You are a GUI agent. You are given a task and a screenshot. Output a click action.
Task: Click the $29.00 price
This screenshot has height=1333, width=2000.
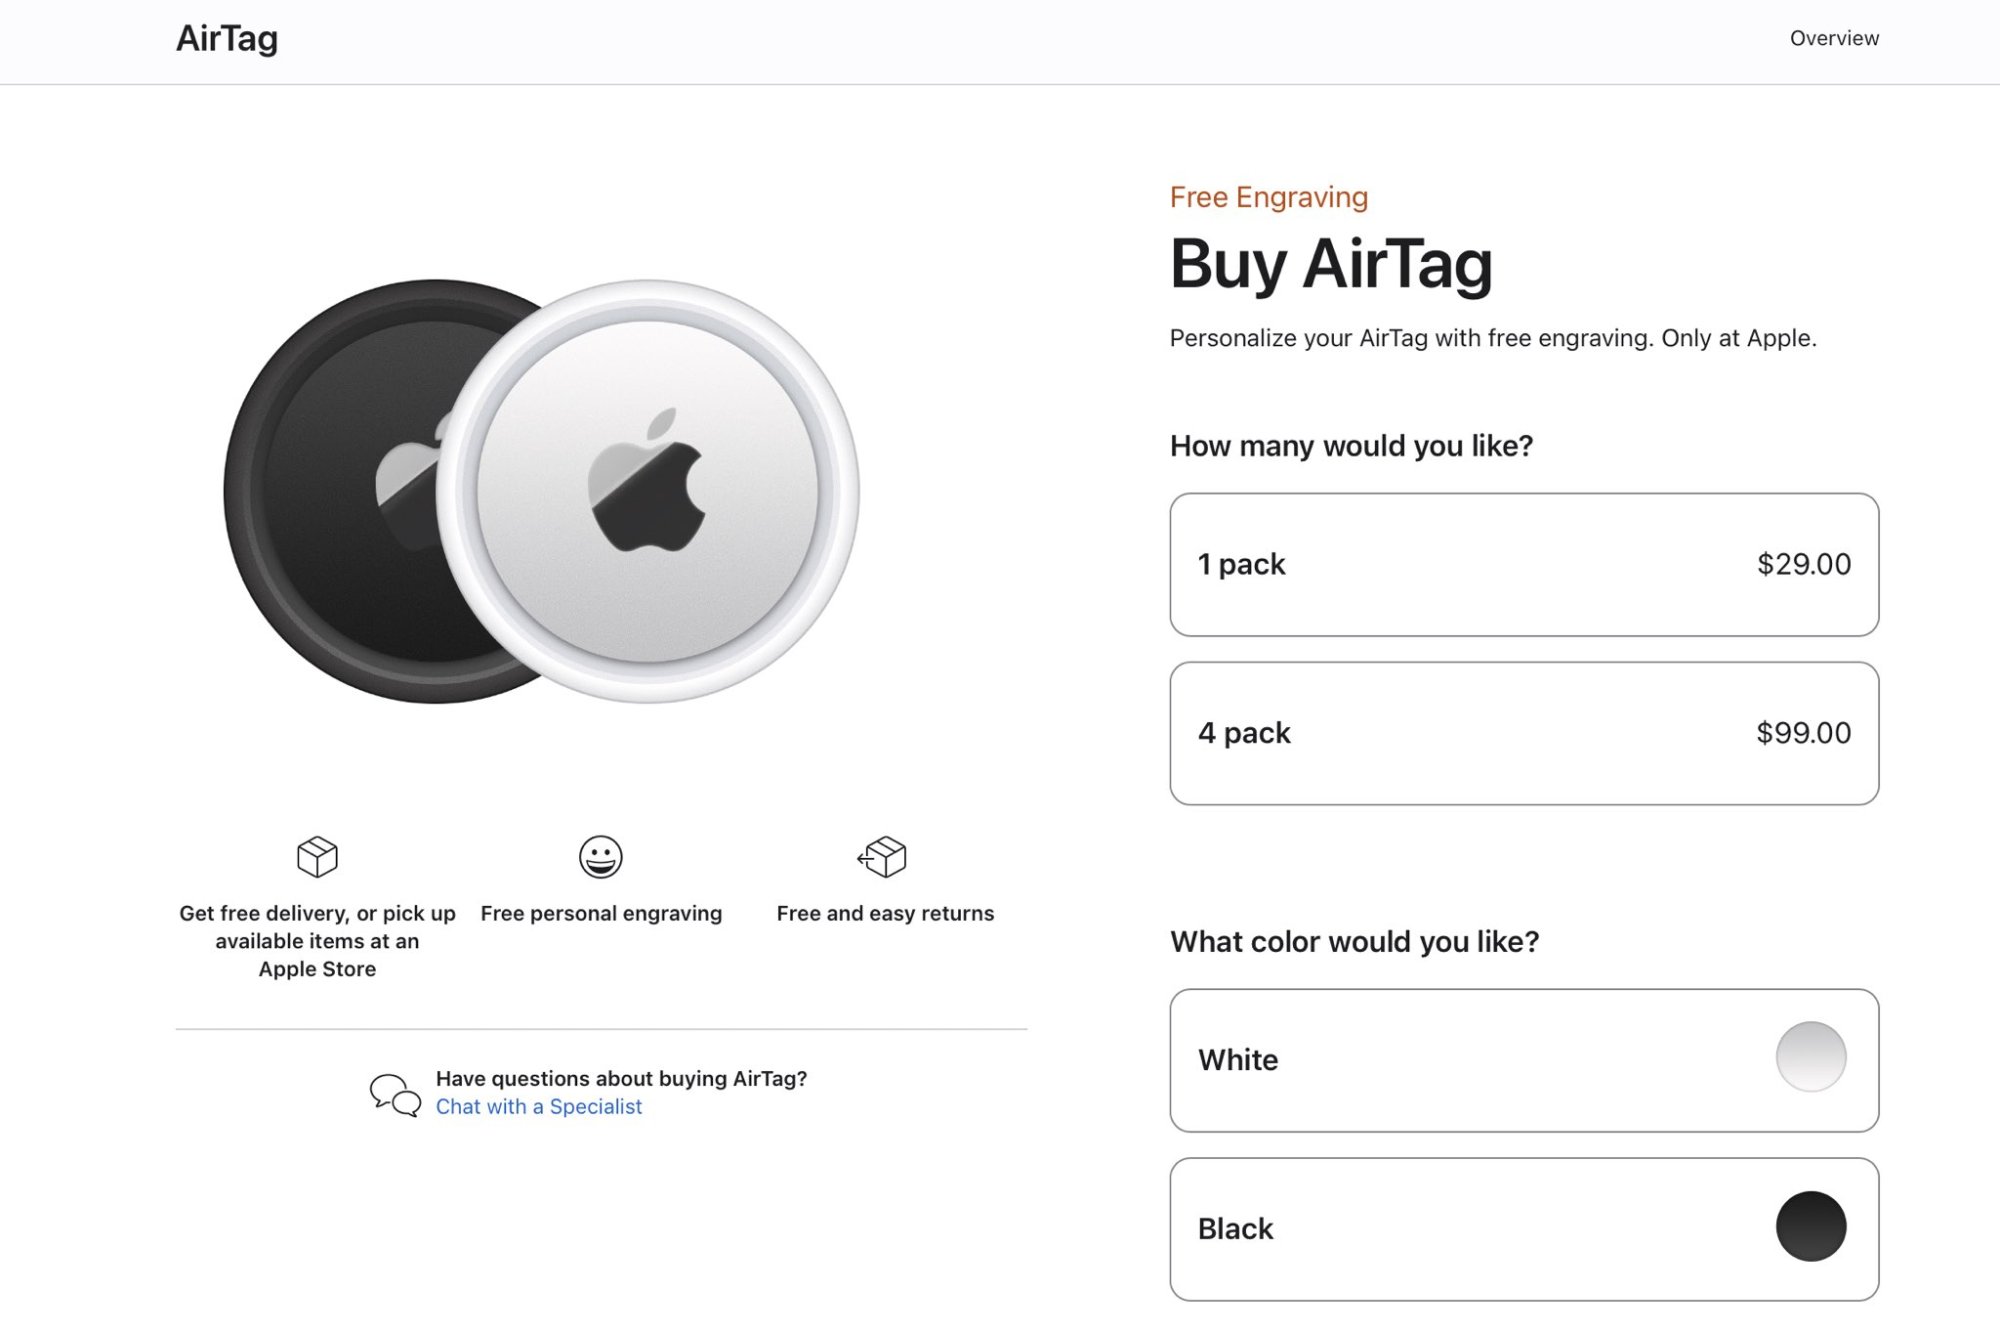(x=1803, y=564)
